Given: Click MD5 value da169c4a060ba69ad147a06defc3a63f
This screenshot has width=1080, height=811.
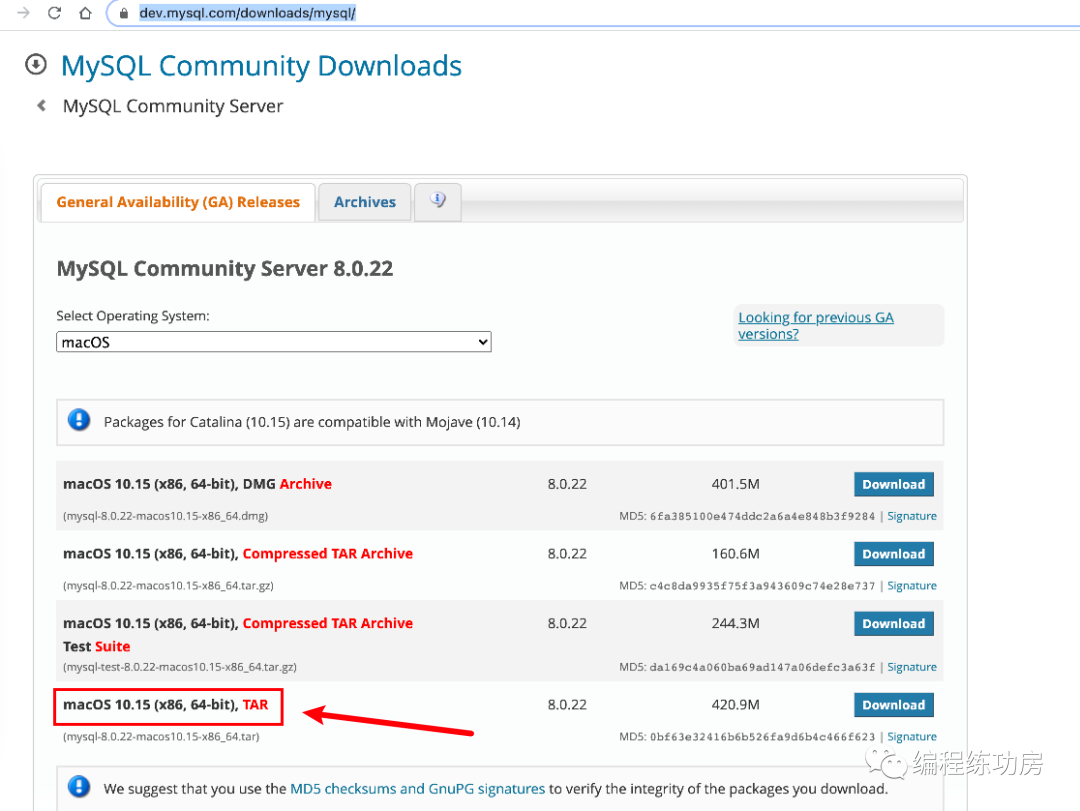Looking at the screenshot, I should (x=762, y=667).
